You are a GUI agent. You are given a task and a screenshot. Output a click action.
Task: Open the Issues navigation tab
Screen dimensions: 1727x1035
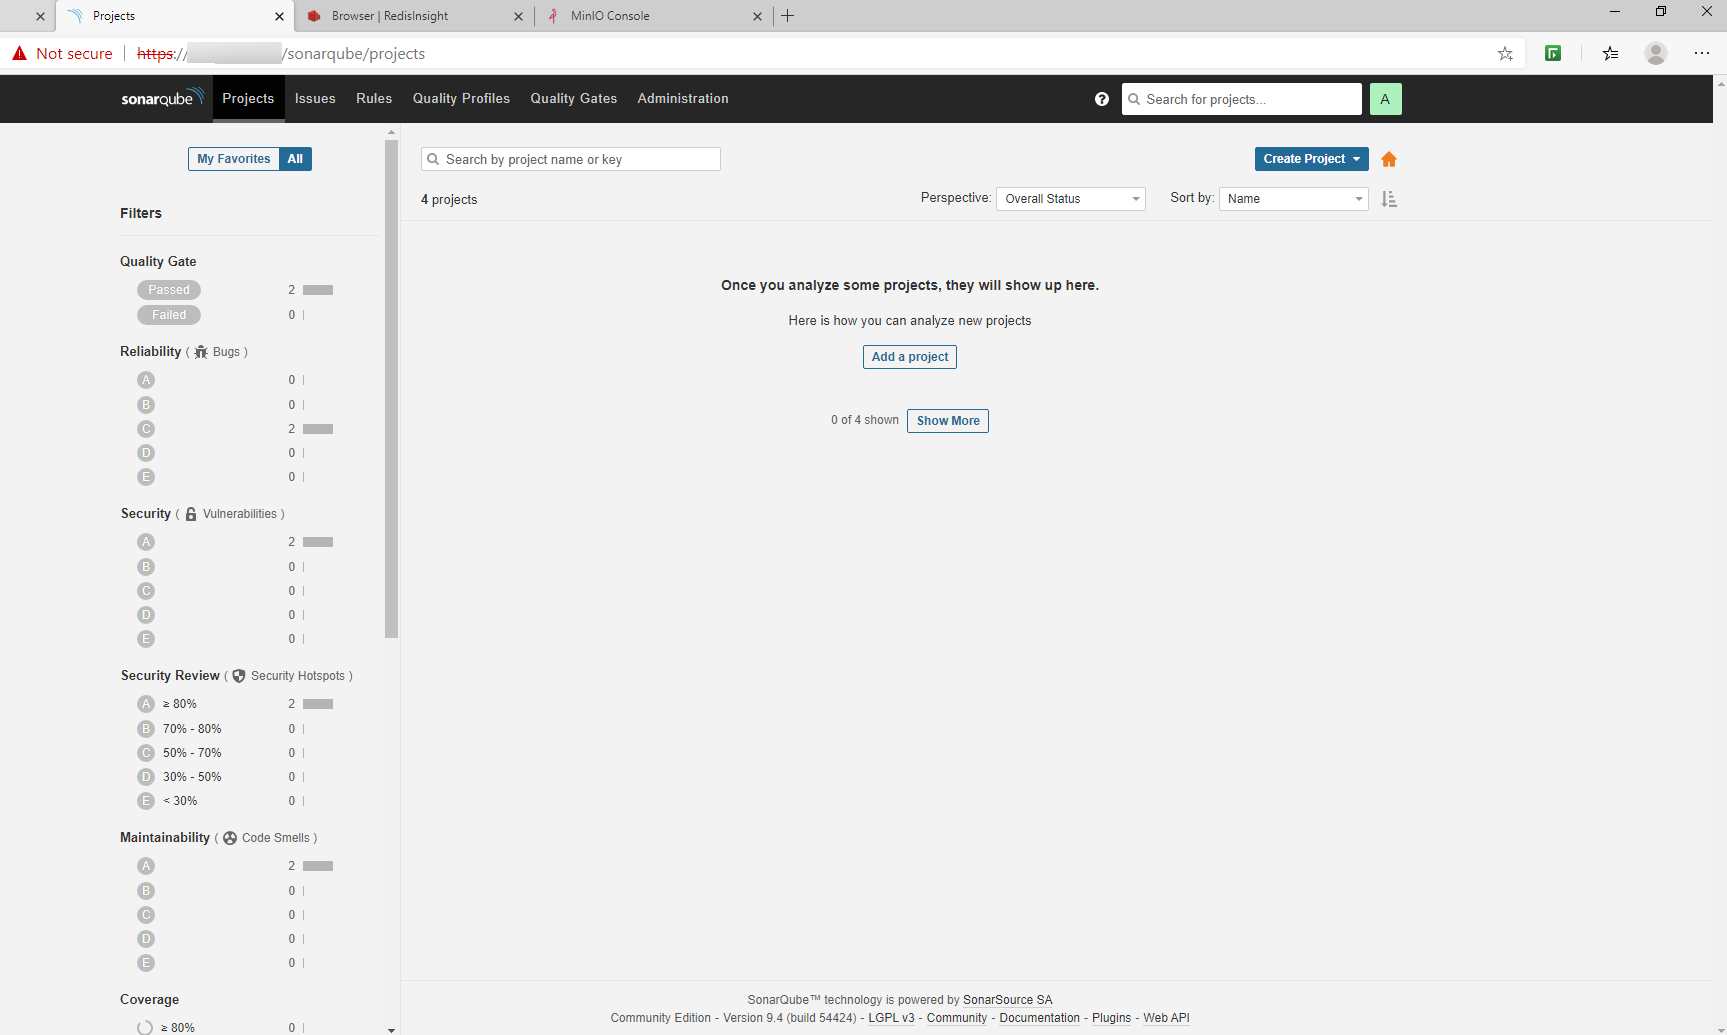tap(315, 99)
